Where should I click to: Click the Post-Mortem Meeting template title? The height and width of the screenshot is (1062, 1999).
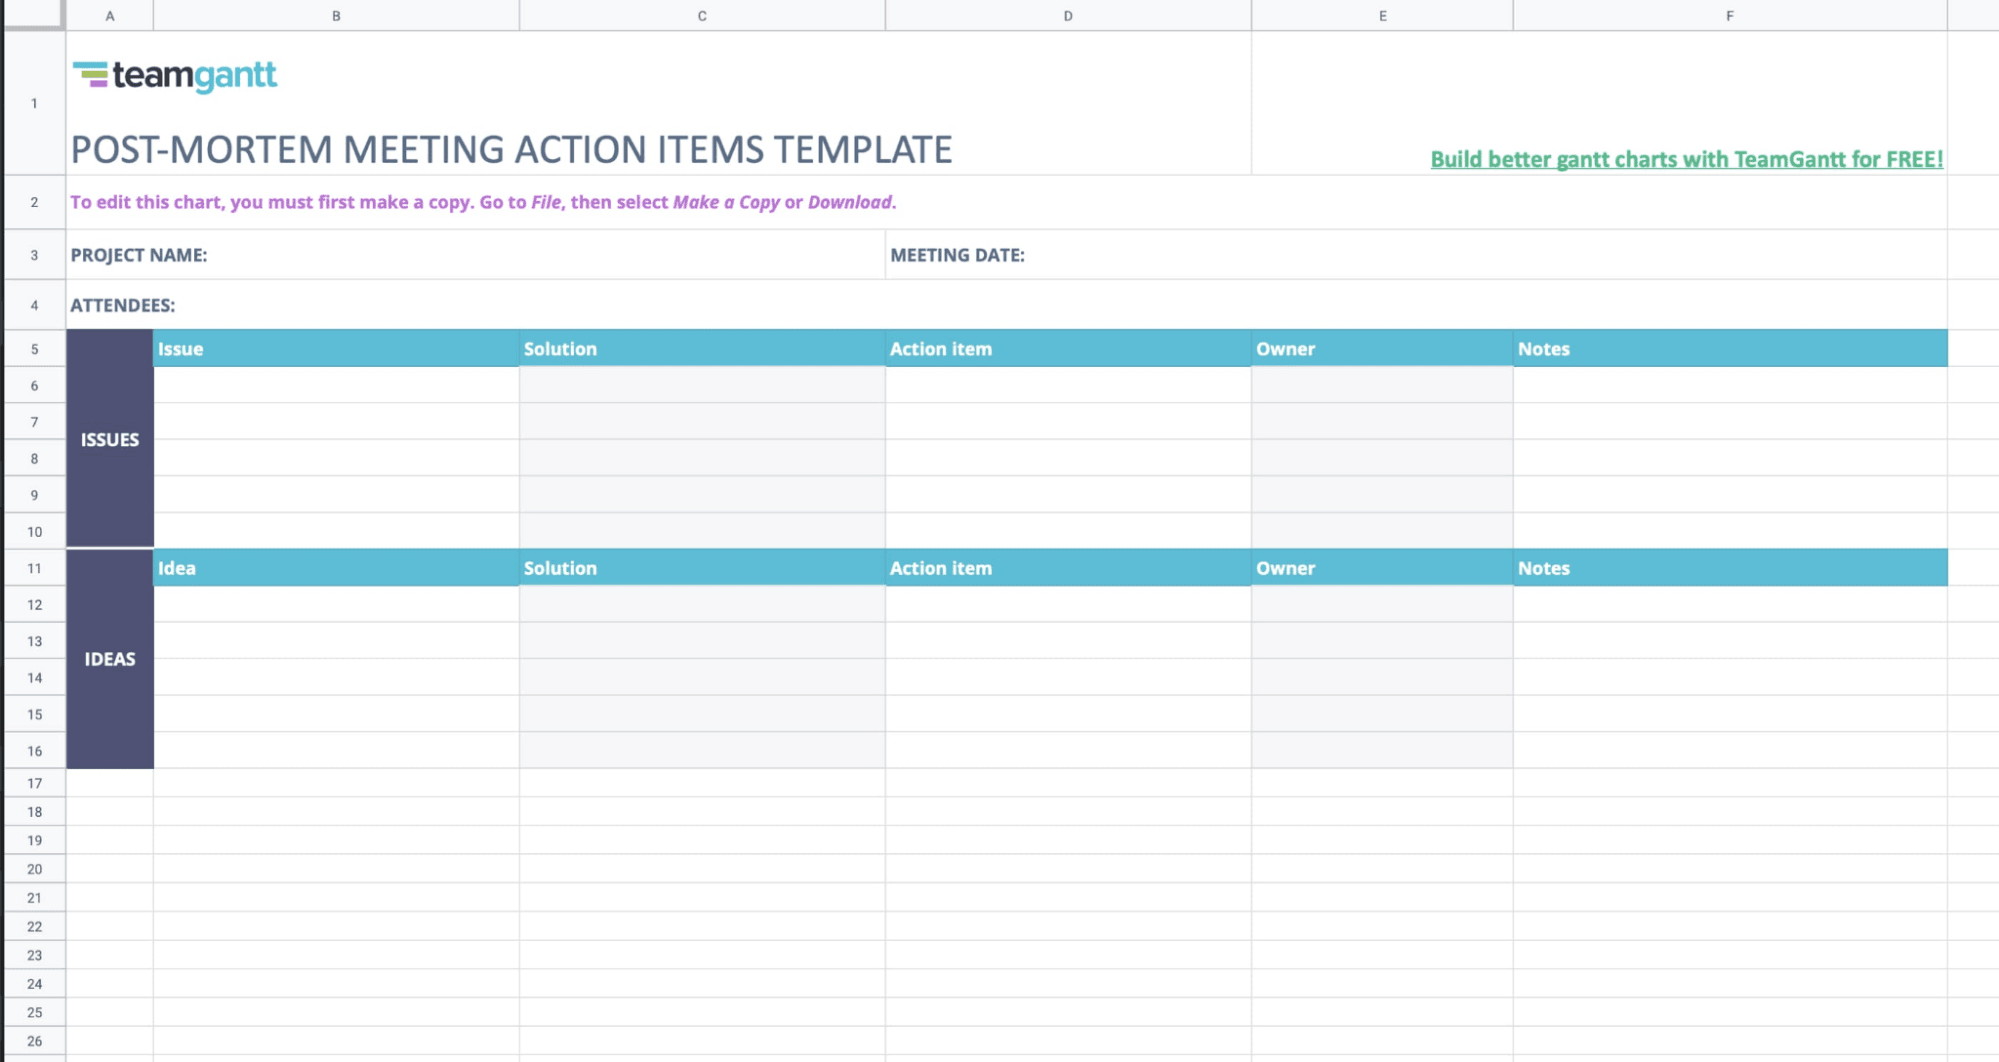click(x=511, y=150)
